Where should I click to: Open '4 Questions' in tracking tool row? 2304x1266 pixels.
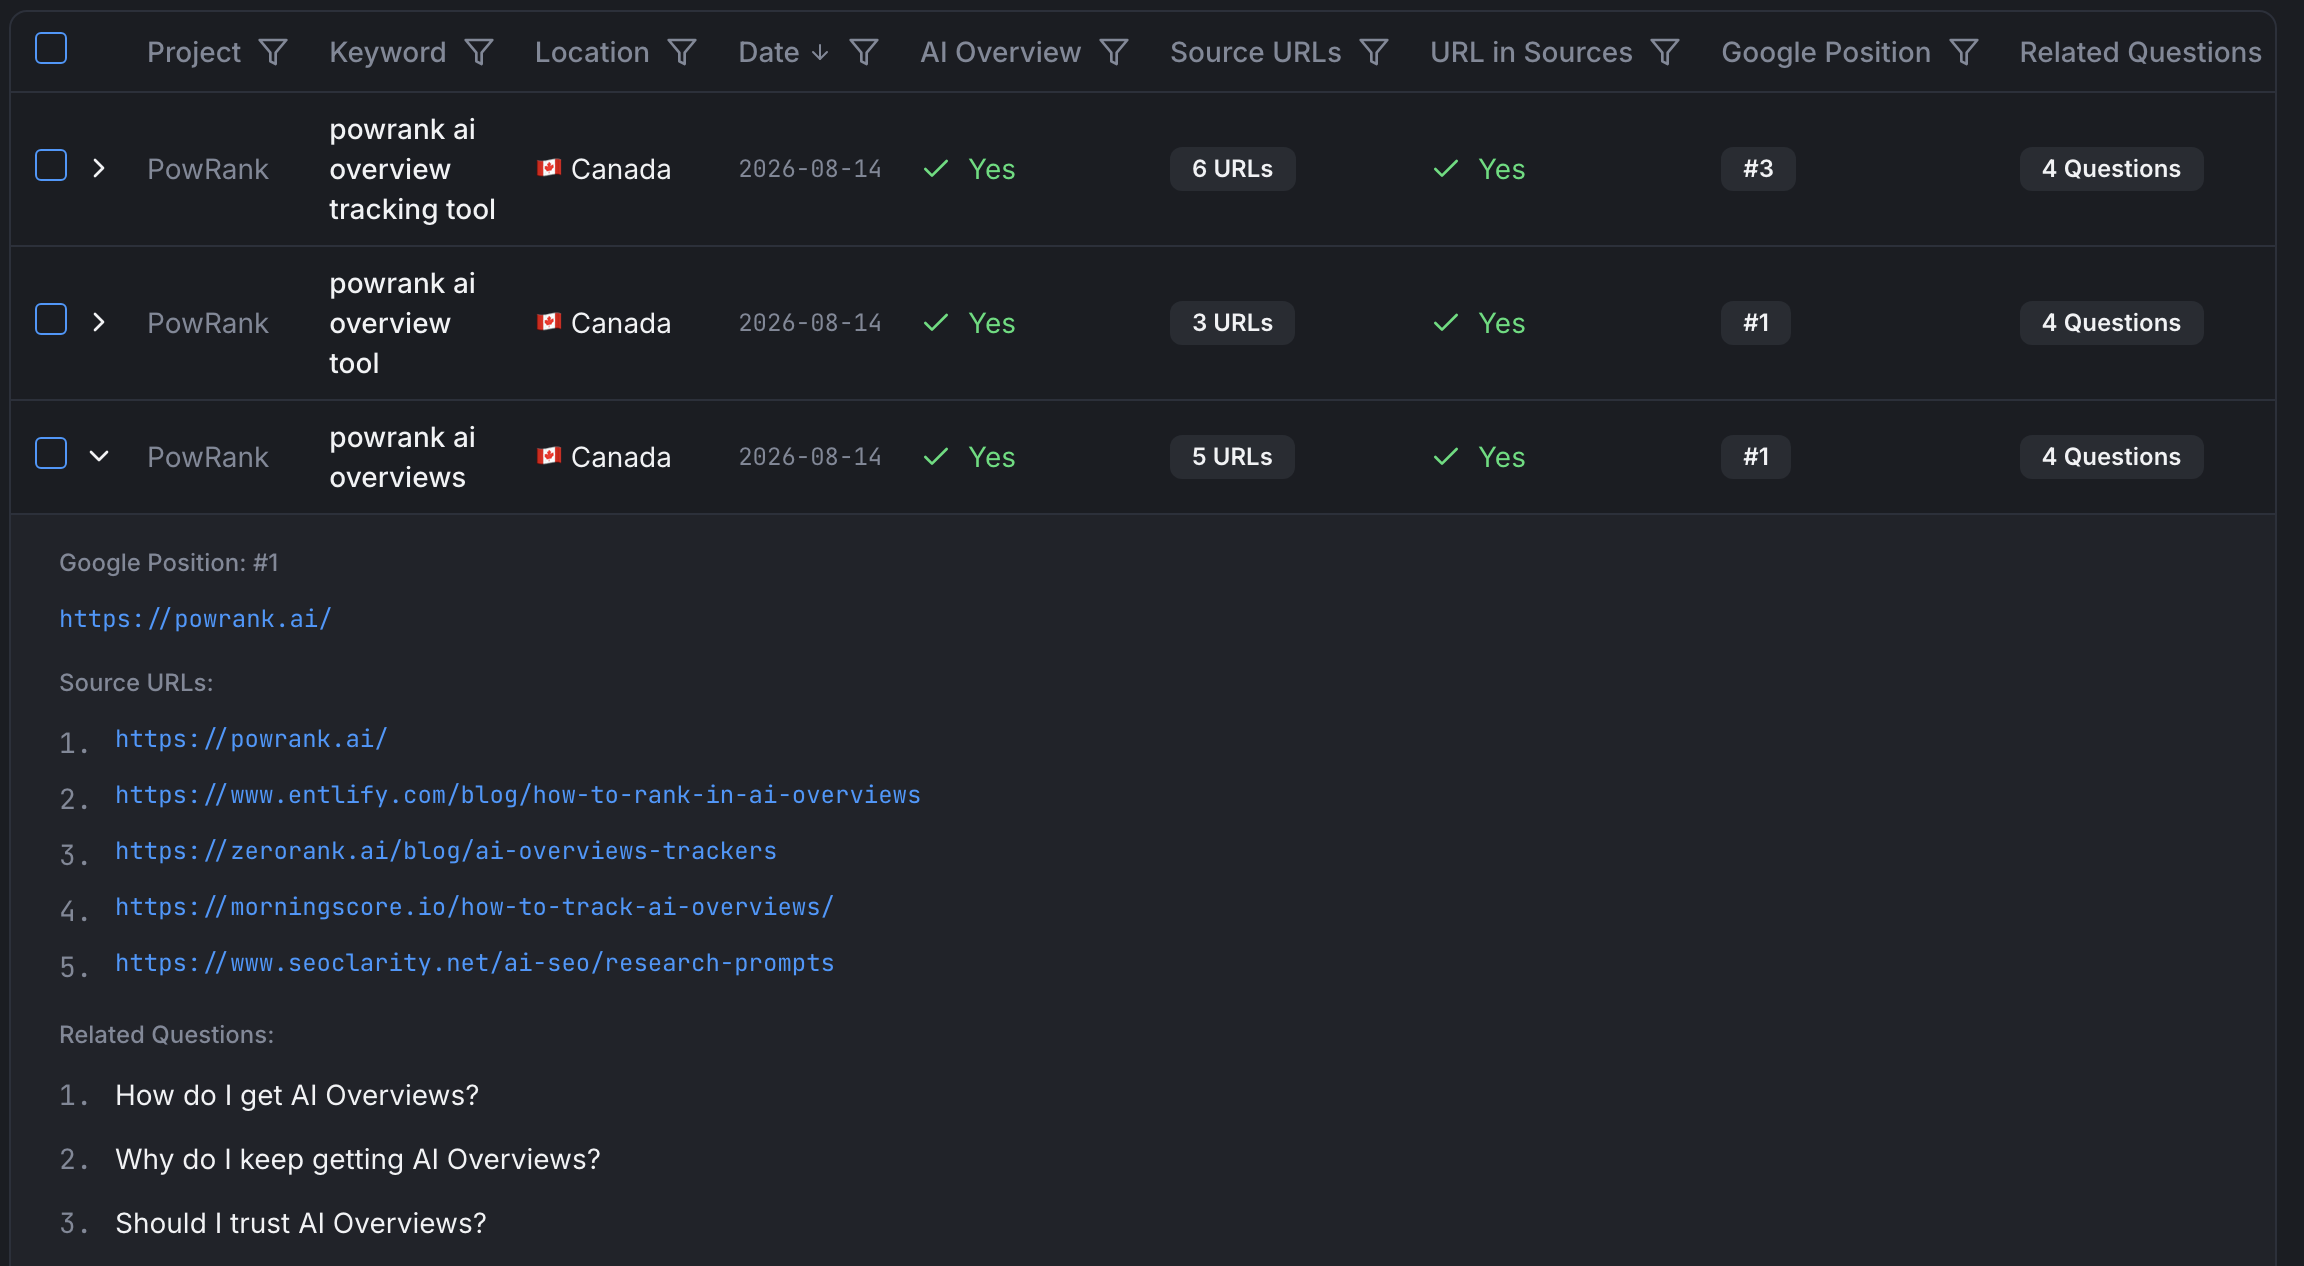coord(2111,169)
